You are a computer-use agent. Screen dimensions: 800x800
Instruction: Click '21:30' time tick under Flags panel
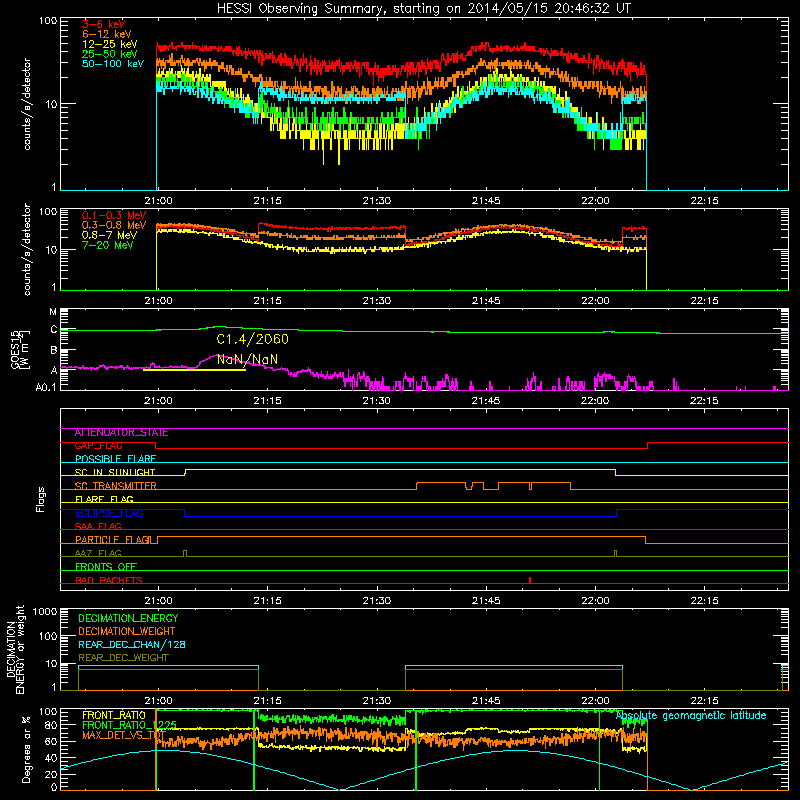377,601
